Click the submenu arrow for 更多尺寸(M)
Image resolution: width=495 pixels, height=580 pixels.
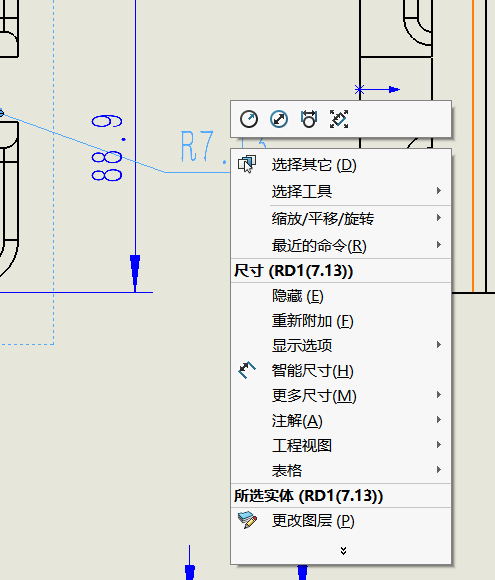(x=439, y=394)
